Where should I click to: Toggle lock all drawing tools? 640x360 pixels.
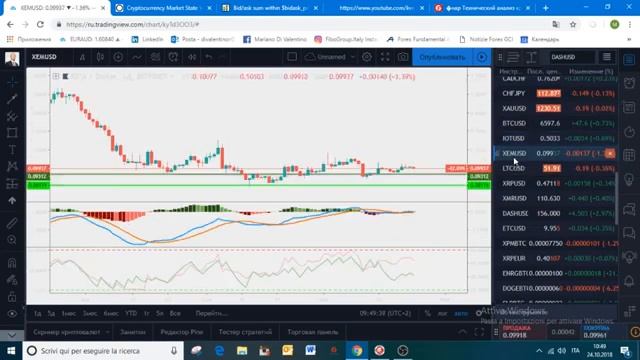coord(12,297)
